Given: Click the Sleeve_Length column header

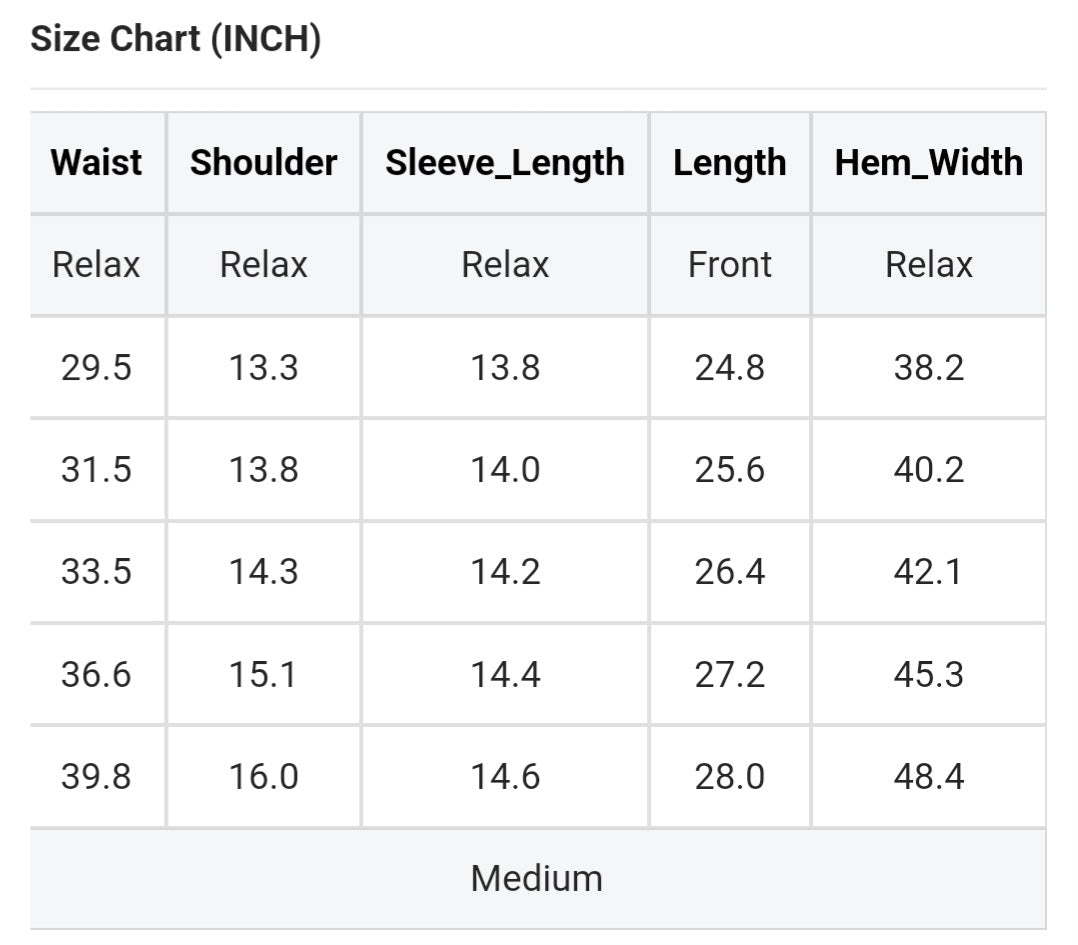Looking at the screenshot, I should click(505, 163).
